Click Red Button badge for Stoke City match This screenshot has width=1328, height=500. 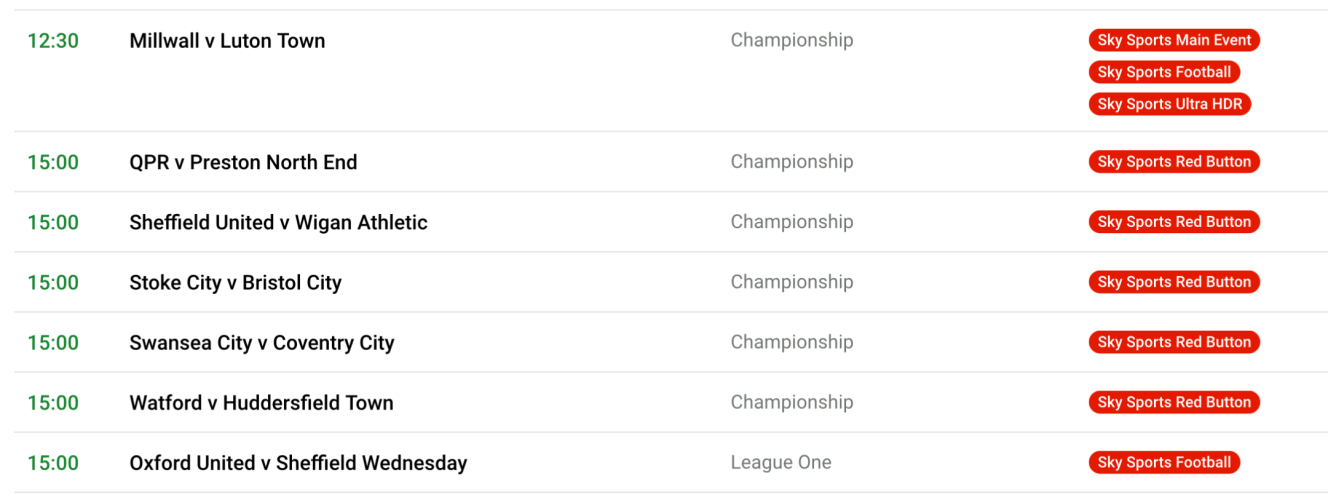tap(1174, 282)
